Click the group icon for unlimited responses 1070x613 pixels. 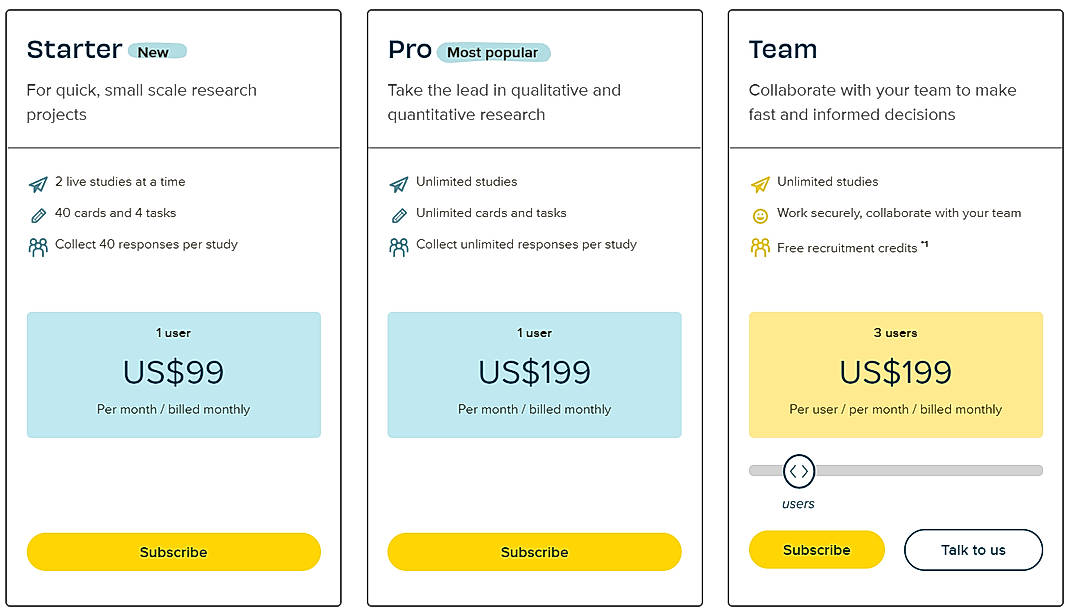coord(400,244)
